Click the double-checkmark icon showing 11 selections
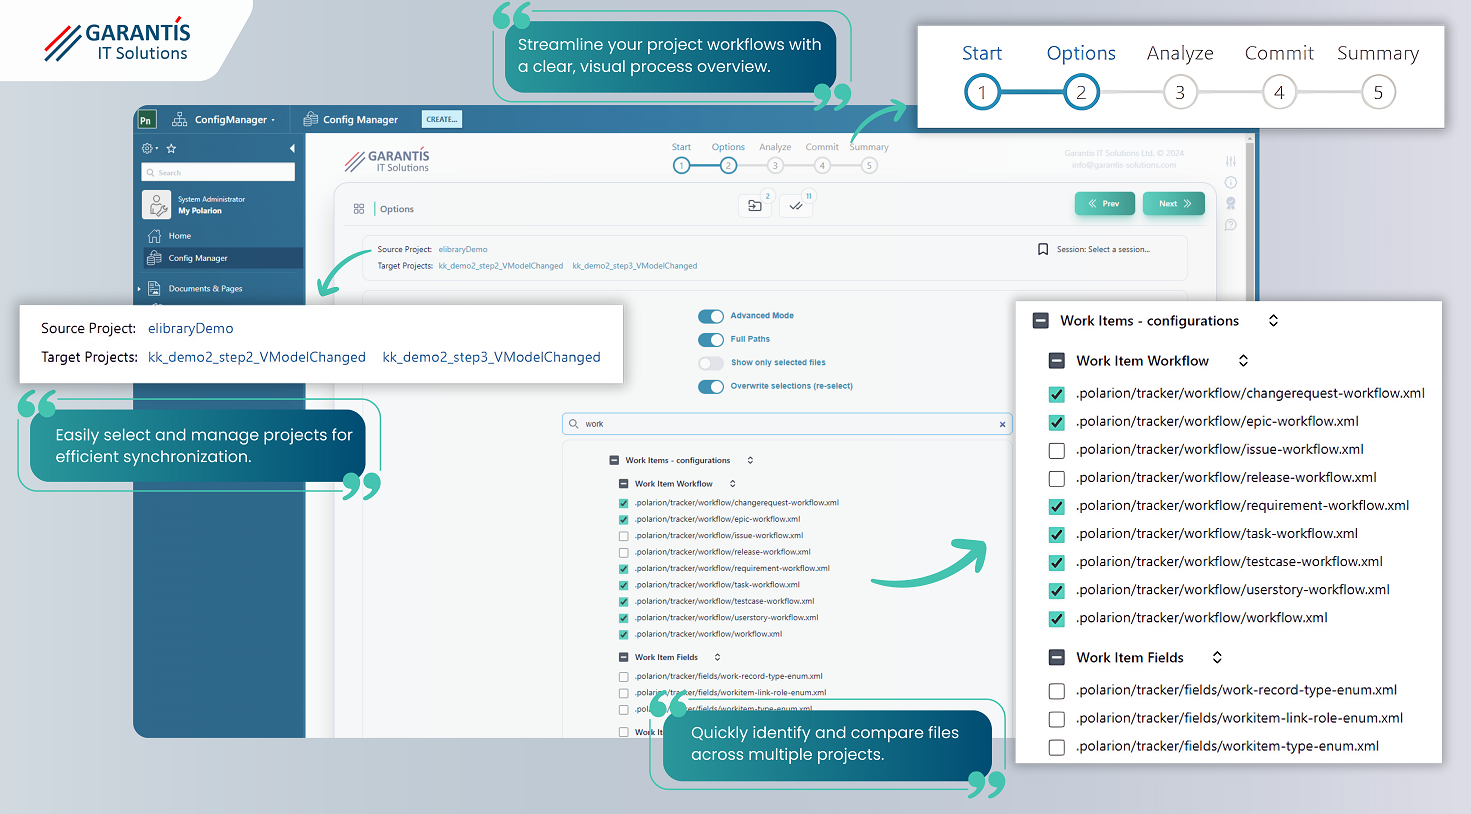This screenshot has width=1471, height=814. (796, 205)
